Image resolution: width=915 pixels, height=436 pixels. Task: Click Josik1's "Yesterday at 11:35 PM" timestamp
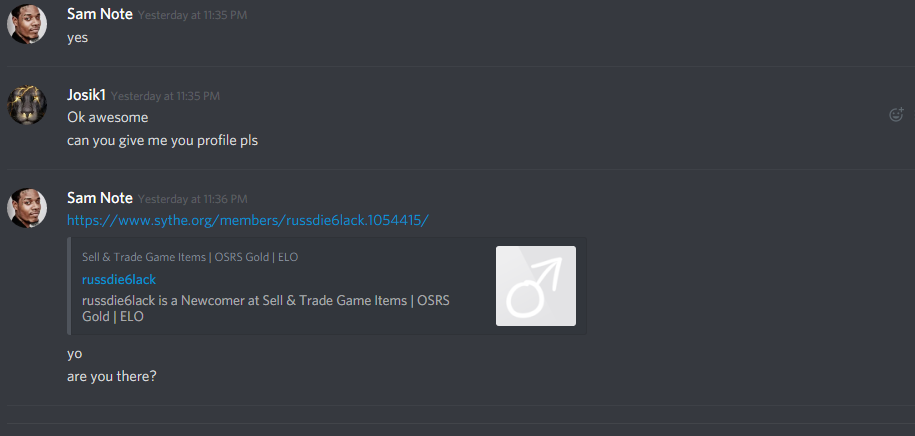point(165,96)
